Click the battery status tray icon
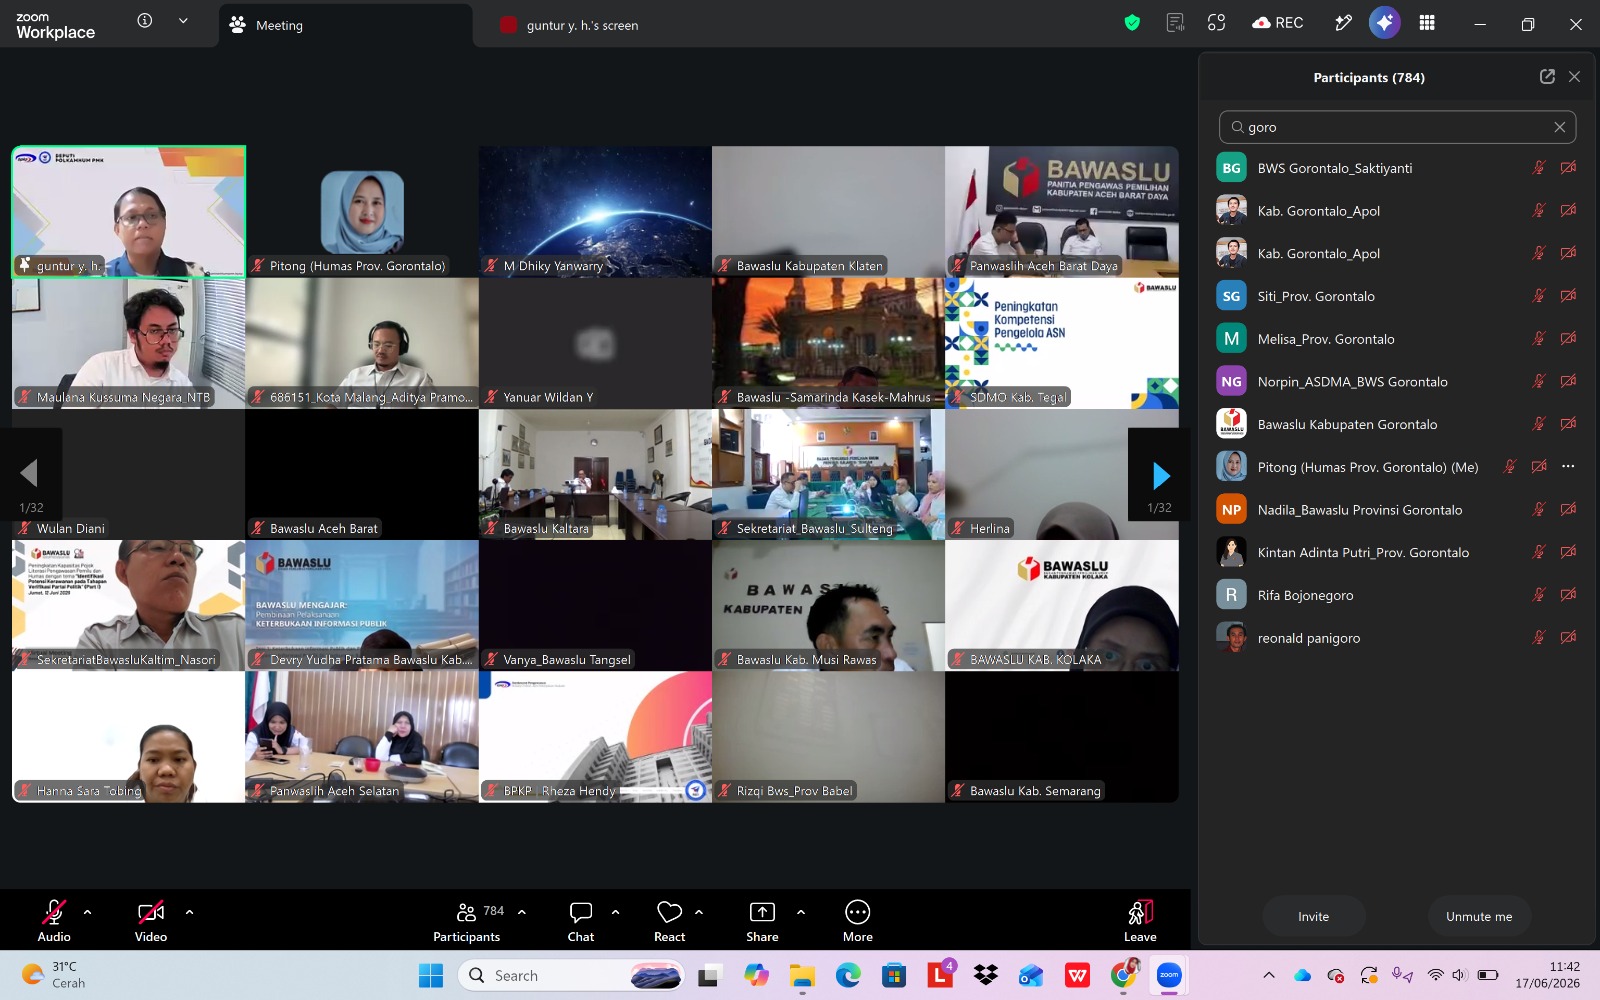 1488,975
